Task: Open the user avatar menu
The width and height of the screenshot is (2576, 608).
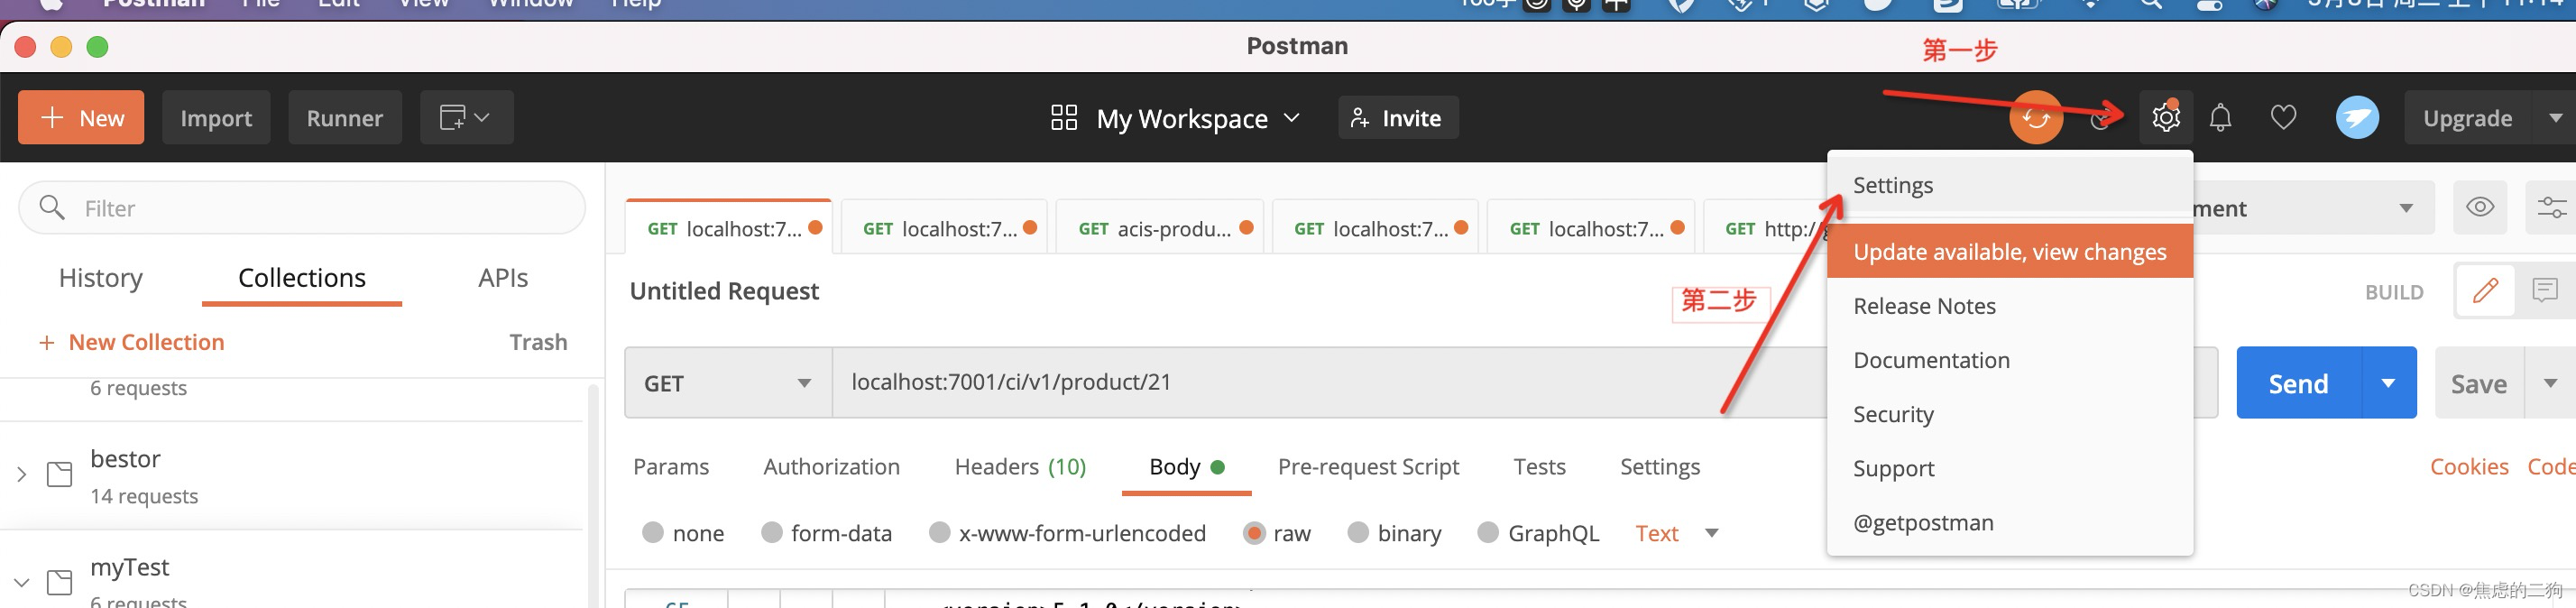Action: [x=2357, y=118]
